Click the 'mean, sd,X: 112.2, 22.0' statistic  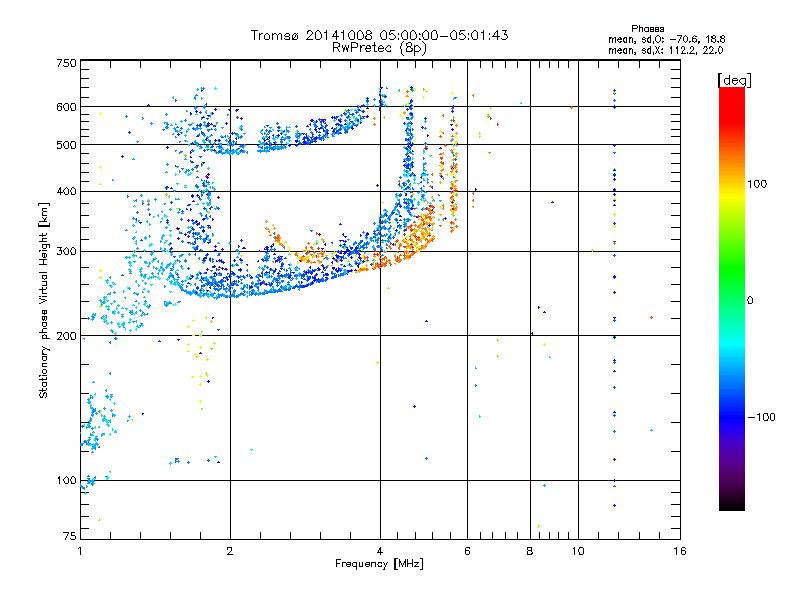tap(665, 50)
